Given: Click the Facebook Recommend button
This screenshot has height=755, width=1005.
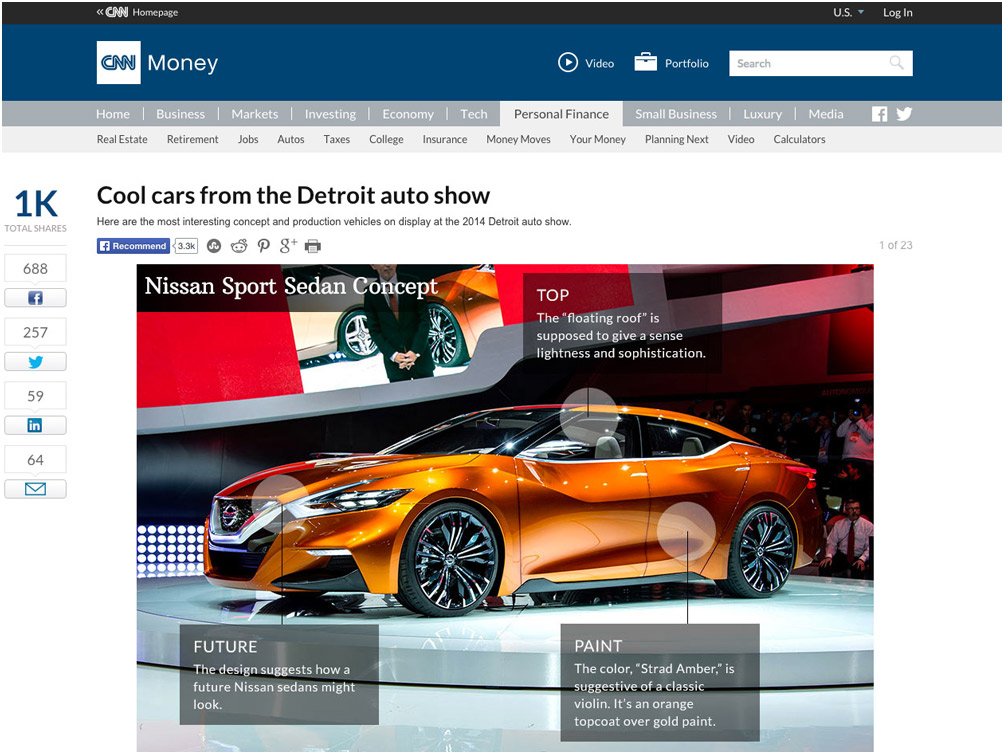Looking at the screenshot, I should coord(133,246).
